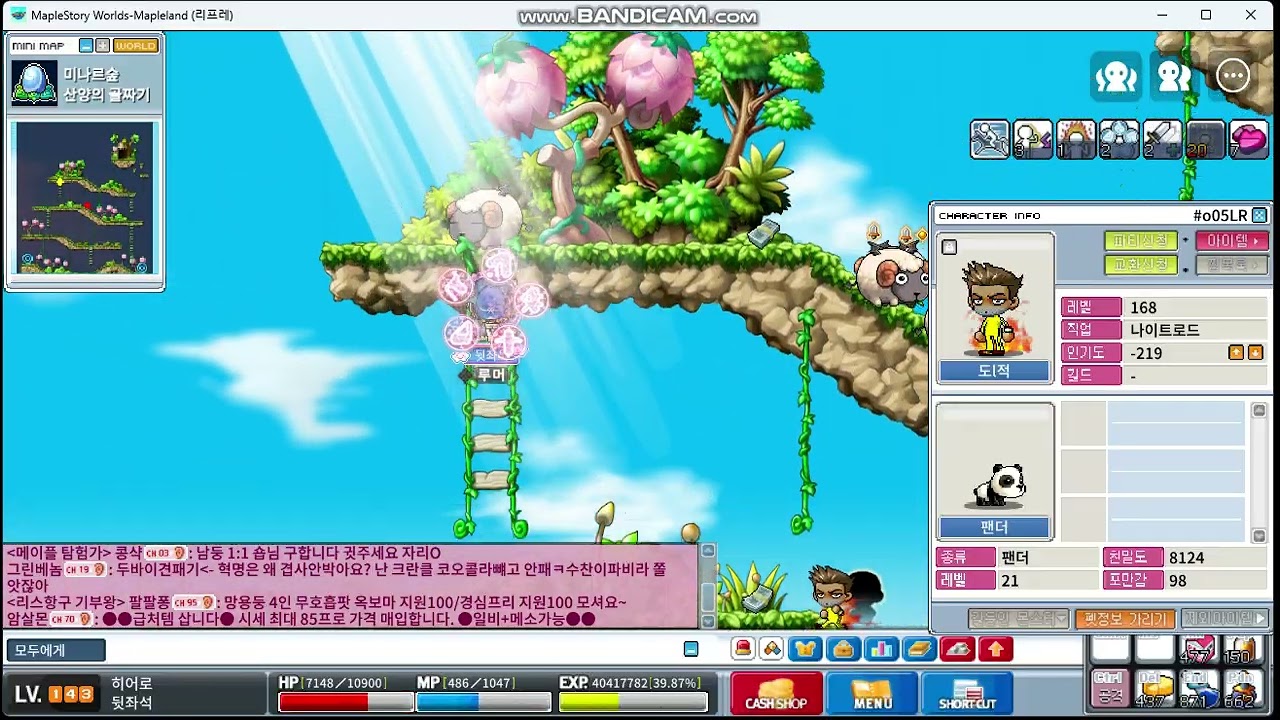
Task: Click the HP gauge bar
Action: (x=346, y=701)
